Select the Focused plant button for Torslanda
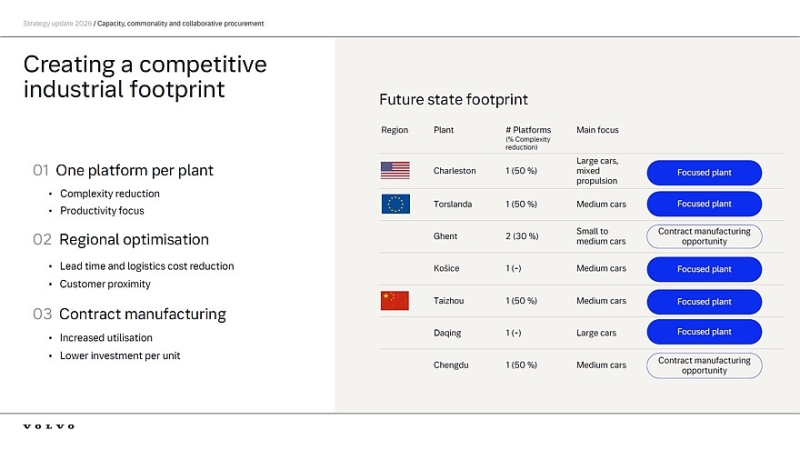Viewport: 800px width, 450px height. (704, 204)
